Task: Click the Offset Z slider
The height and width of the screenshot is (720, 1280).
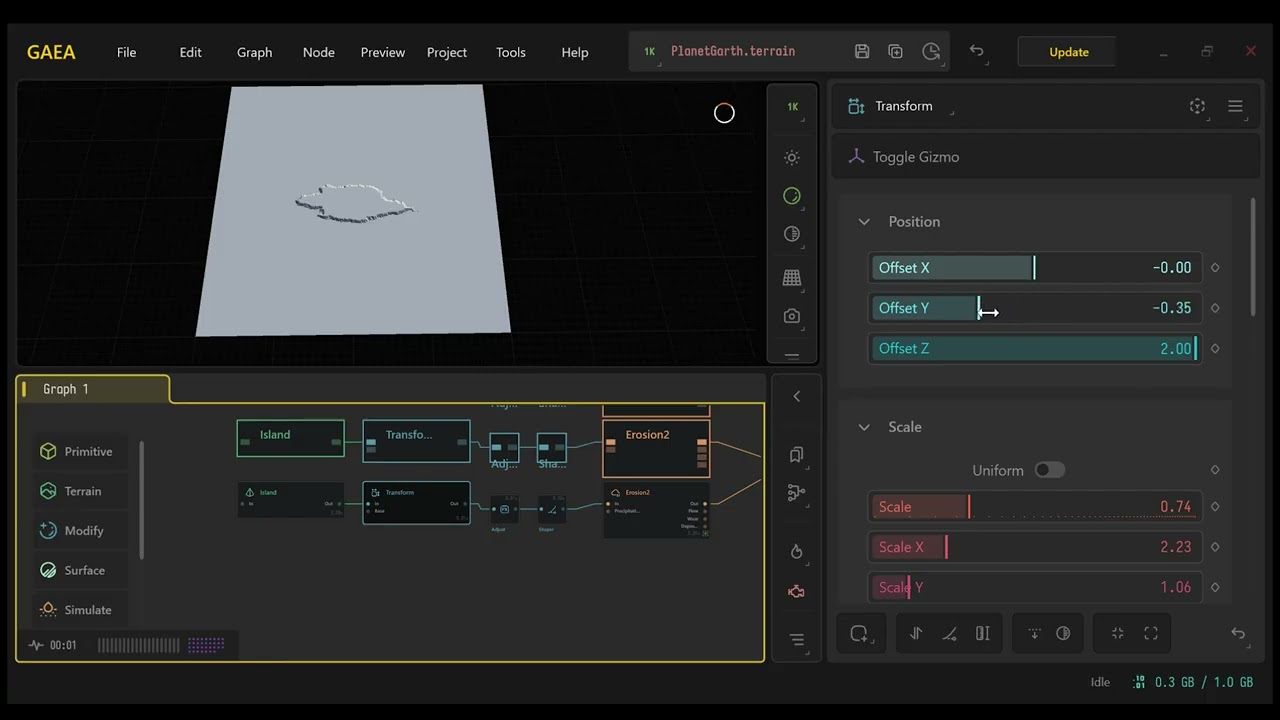Action: coord(1035,348)
